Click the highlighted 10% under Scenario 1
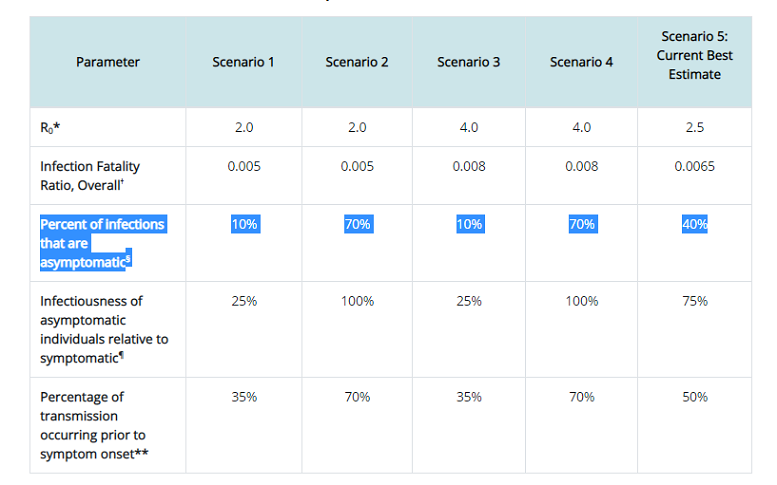Image resolution: width=777 pixels, height=485 pixels. (244, 224)
